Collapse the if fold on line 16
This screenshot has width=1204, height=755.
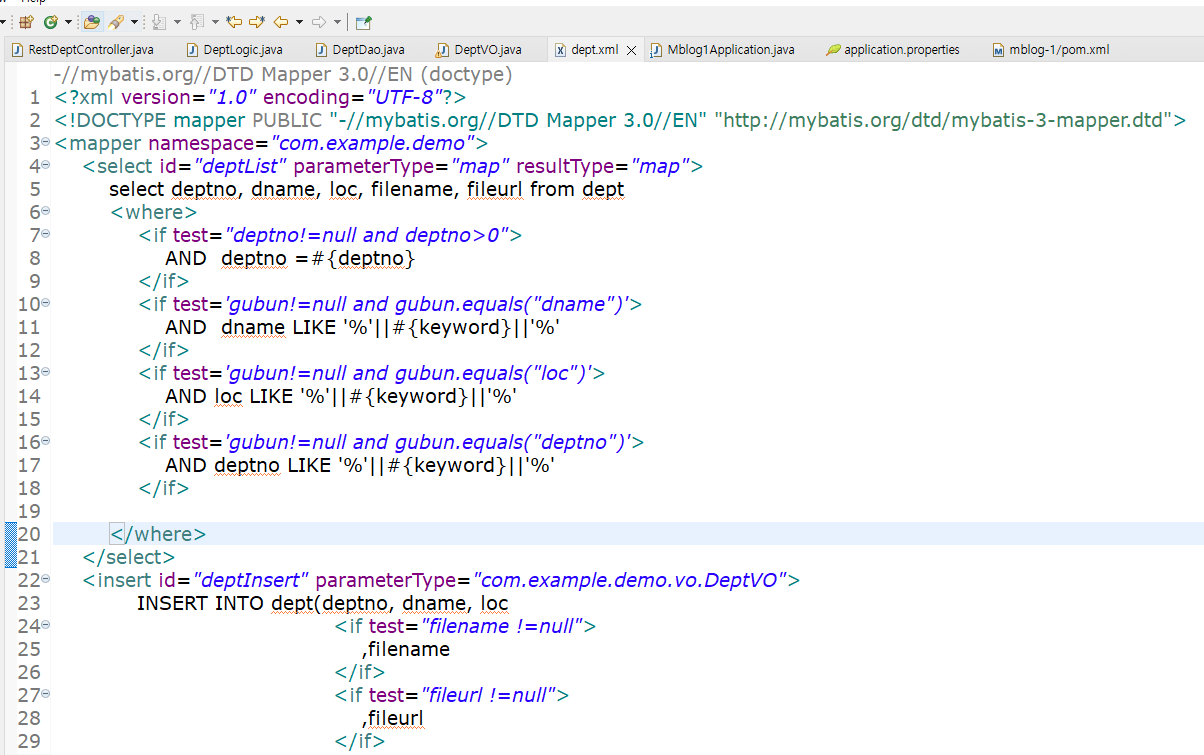tap(46, 442)
